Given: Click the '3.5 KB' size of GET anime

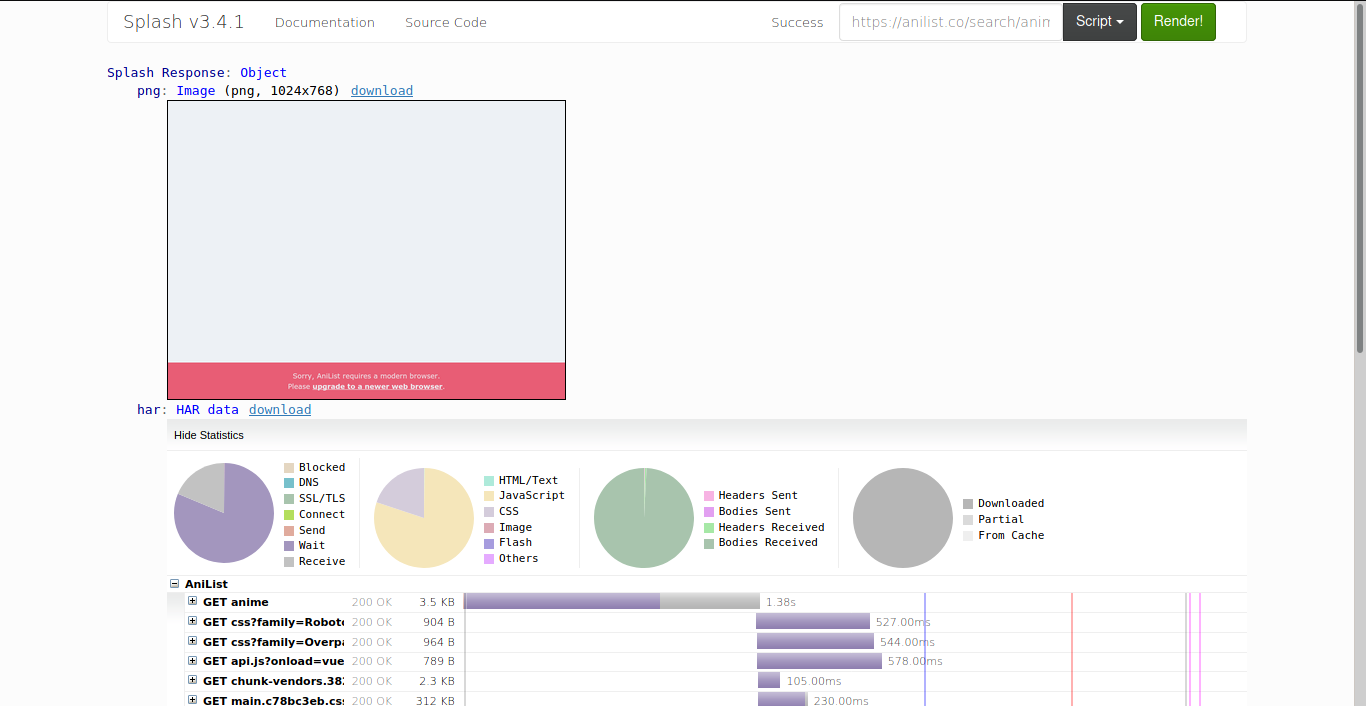Looking at the screenshot, I should coord(437,602).
